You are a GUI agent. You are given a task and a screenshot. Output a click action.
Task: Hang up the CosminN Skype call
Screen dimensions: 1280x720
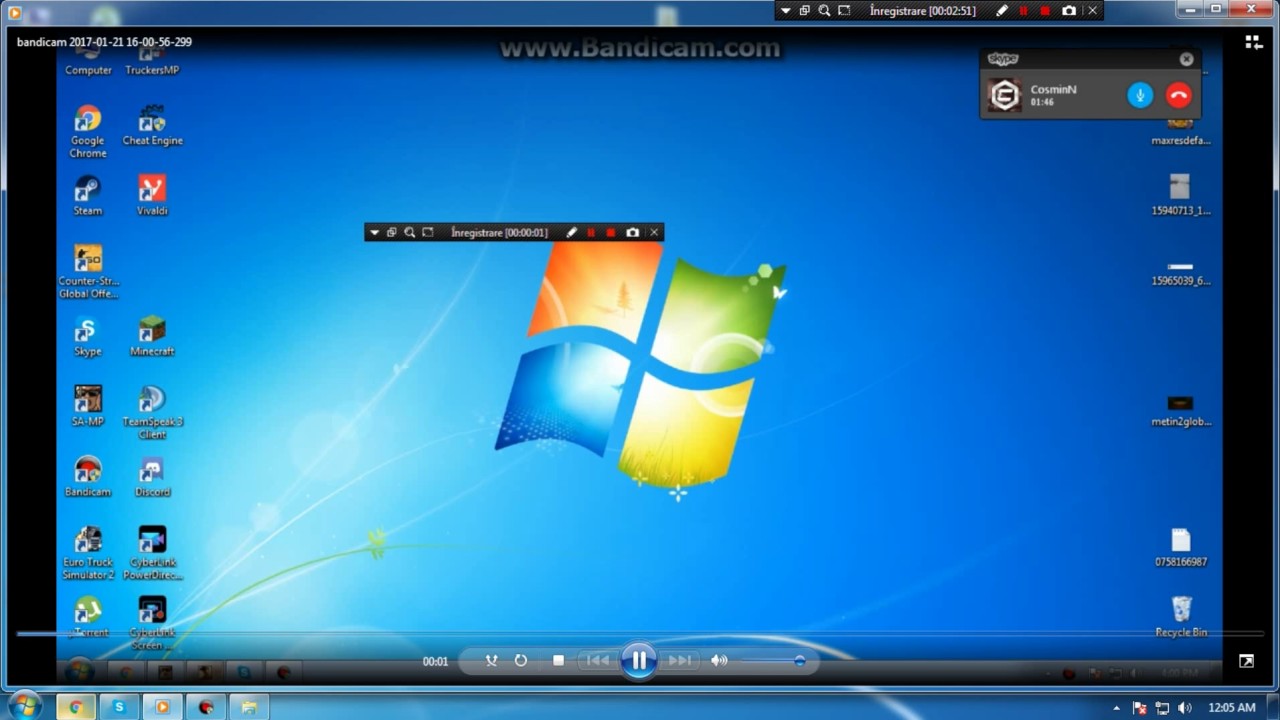point(1179,95)
